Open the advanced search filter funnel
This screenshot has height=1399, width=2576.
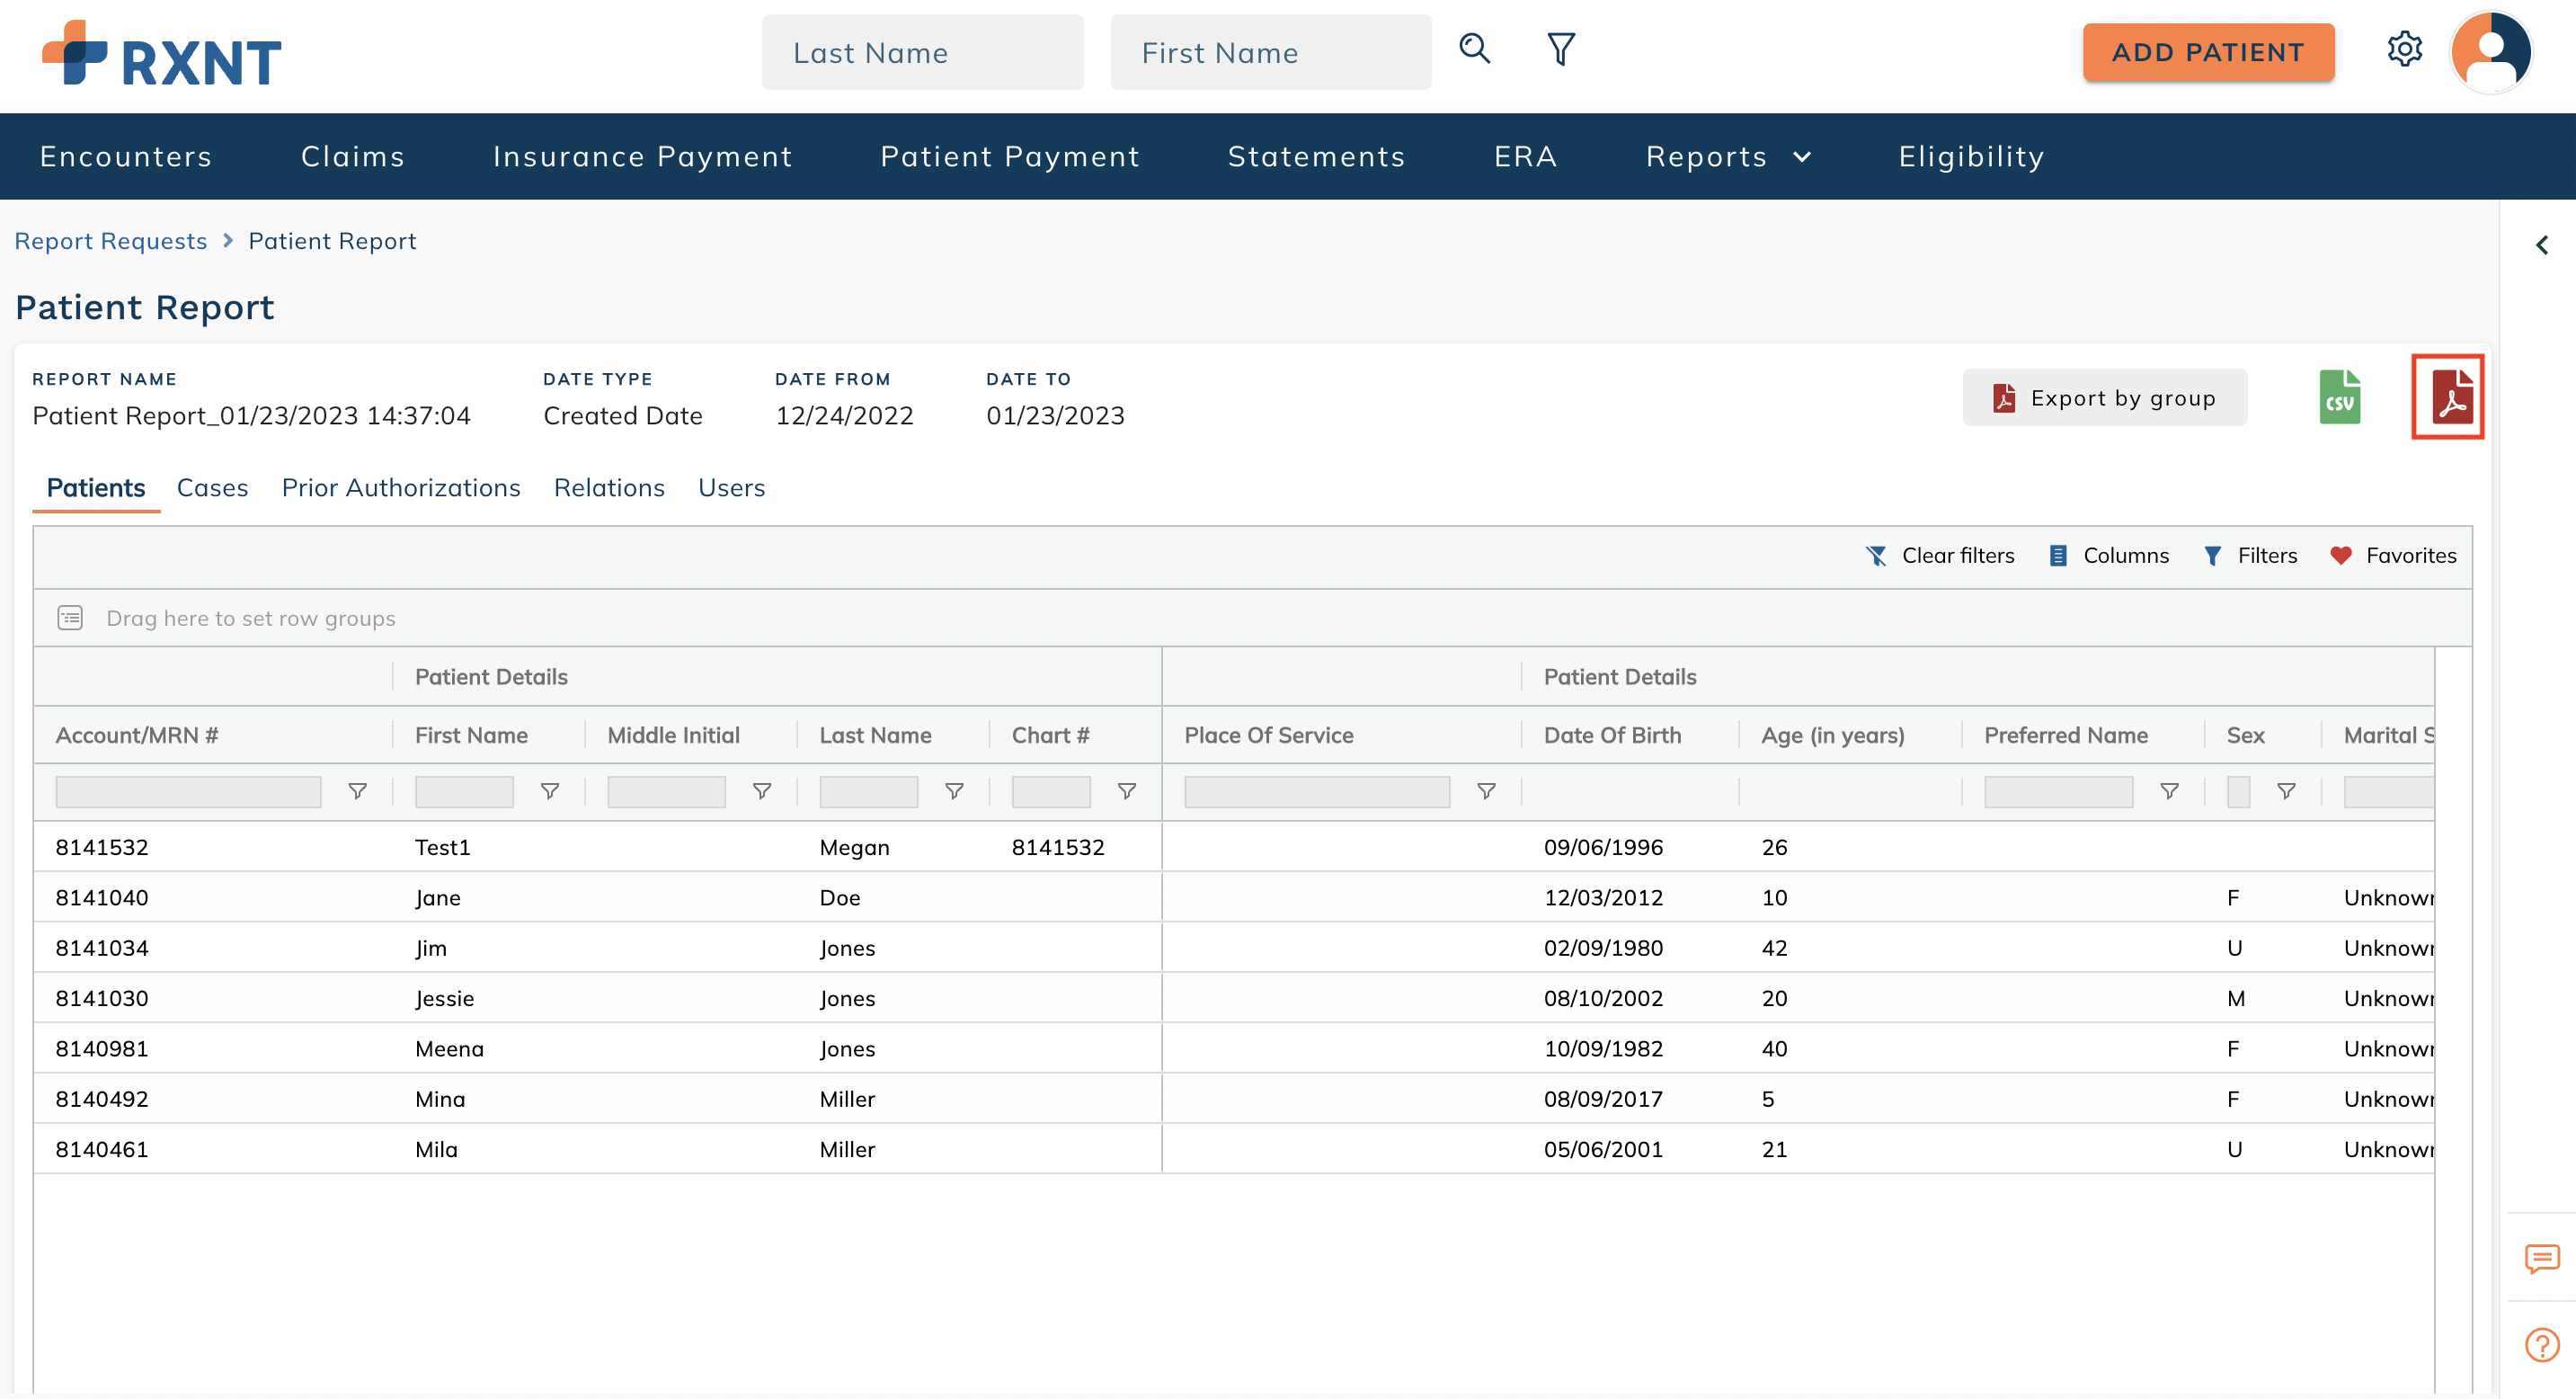1559,49
